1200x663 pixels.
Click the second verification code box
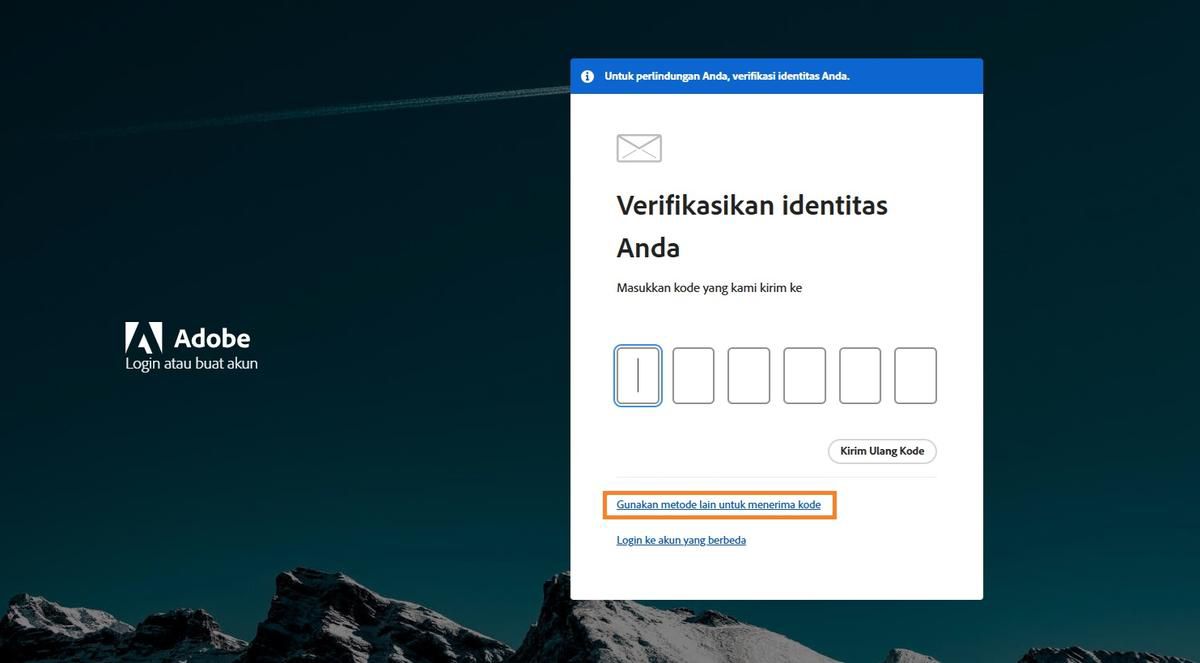(x=693, y=375)
